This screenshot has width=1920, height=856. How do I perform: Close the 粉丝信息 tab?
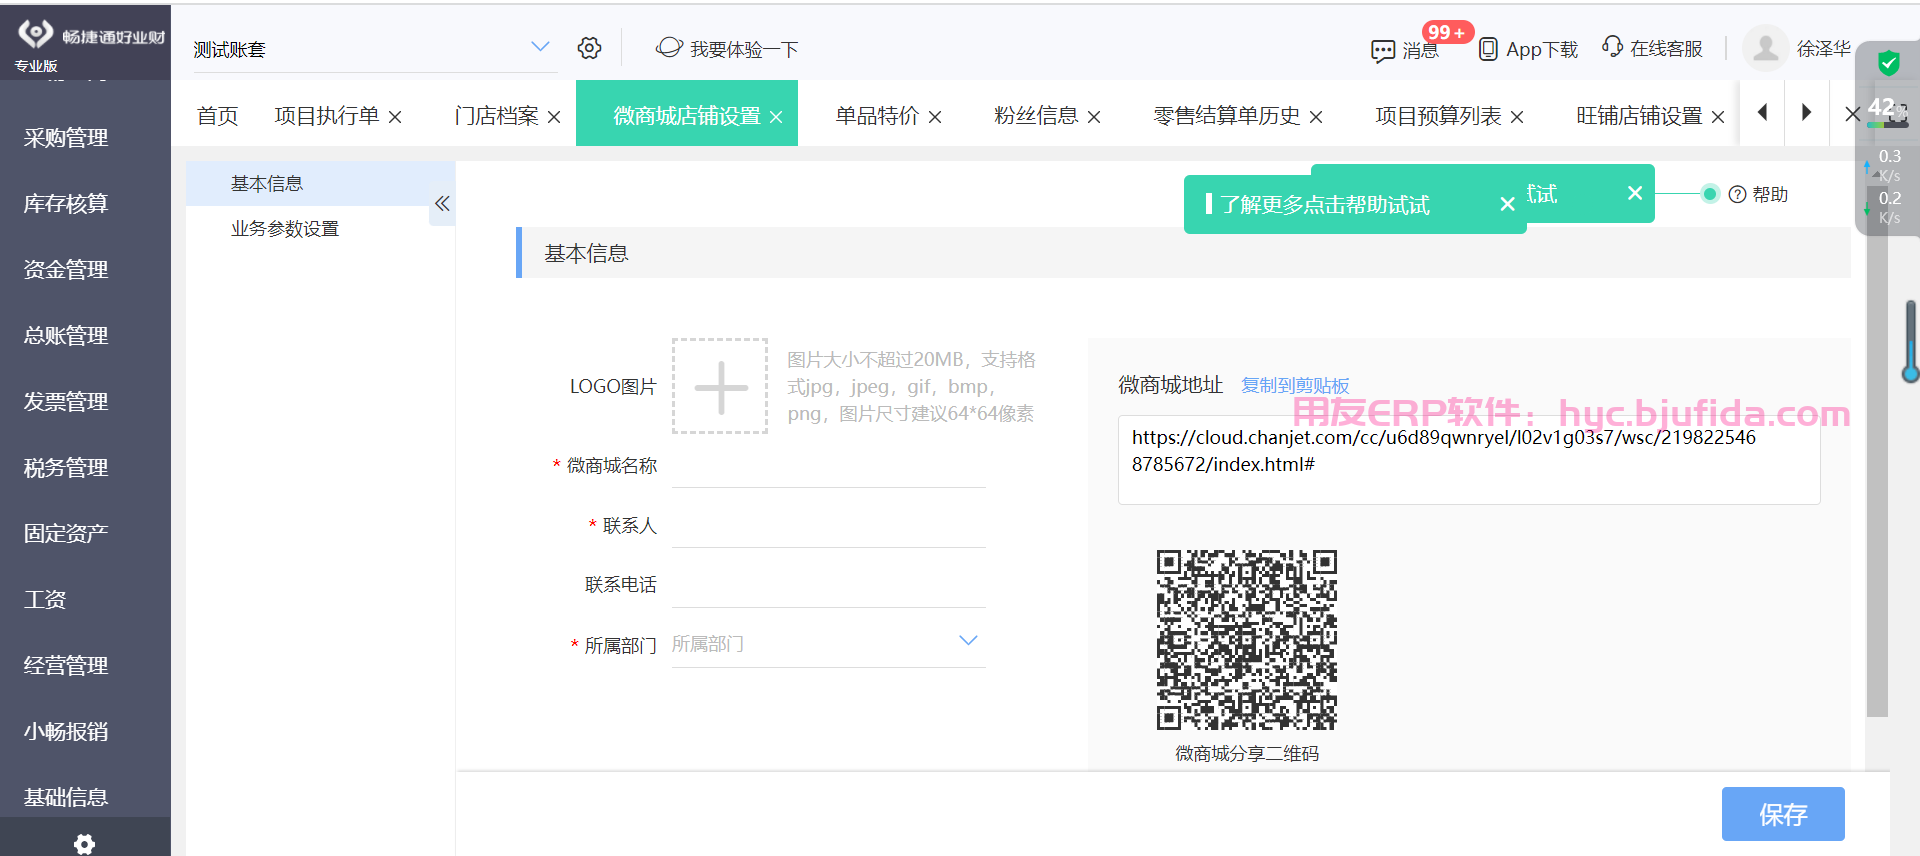pos(1094,117)
